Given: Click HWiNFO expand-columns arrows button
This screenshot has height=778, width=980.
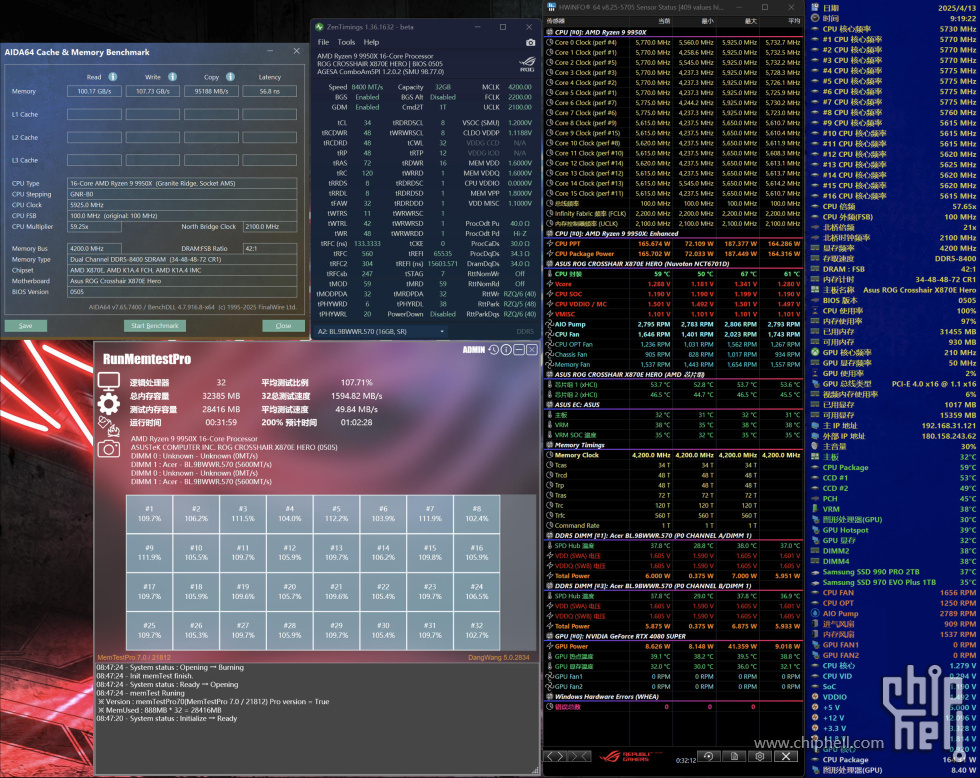Looking at the screenshot, I should point(554,756).
